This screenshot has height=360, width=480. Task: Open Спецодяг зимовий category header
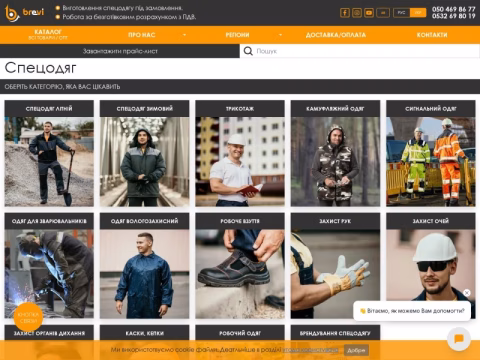[144, 108]
